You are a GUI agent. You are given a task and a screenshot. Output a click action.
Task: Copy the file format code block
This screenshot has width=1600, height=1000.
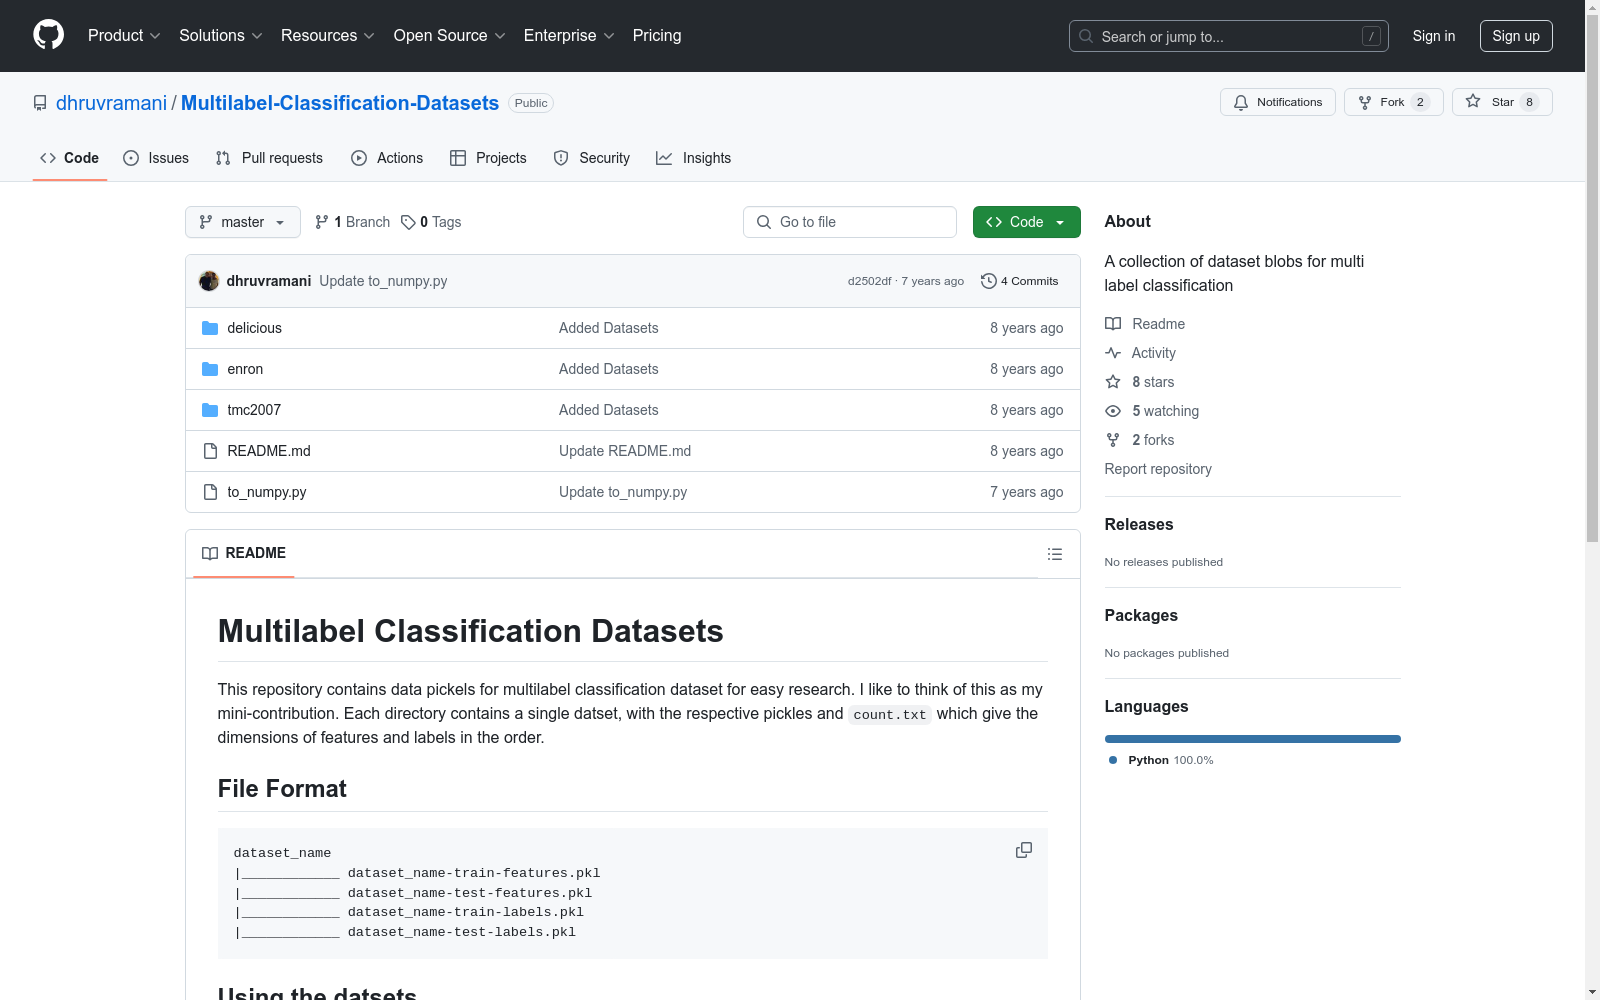click(1023, 849)
